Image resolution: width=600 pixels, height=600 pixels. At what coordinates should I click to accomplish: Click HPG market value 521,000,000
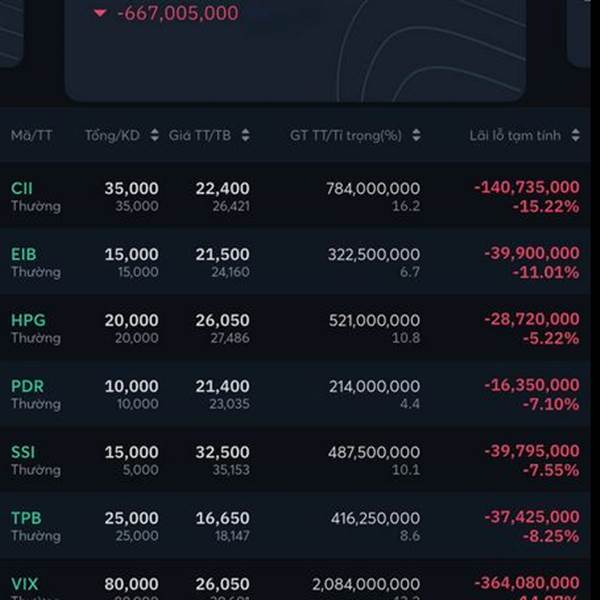(x=374, y=320)
